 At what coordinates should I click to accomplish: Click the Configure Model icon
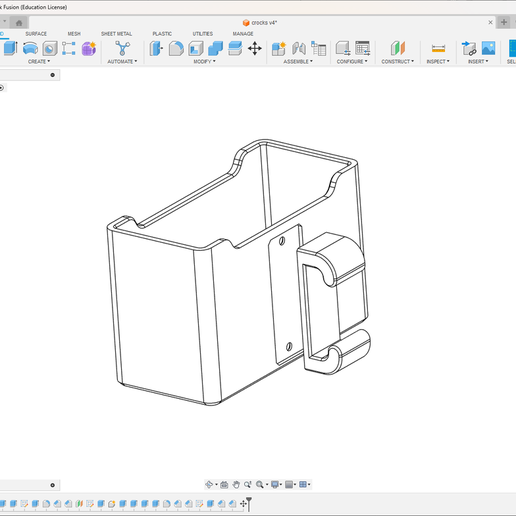343,48
